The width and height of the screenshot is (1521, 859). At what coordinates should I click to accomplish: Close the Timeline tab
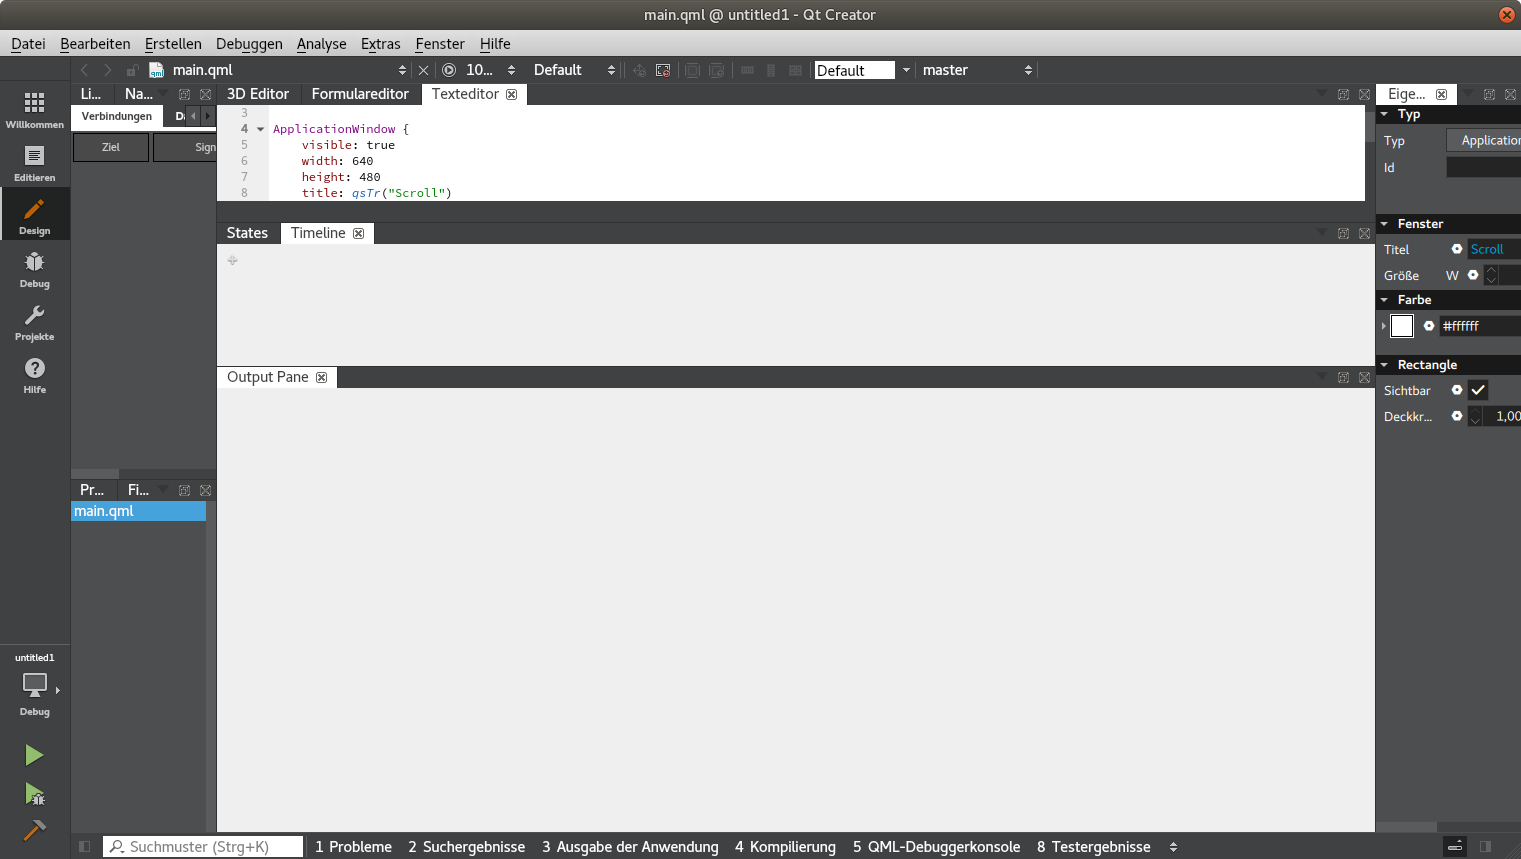pos(358,233)
